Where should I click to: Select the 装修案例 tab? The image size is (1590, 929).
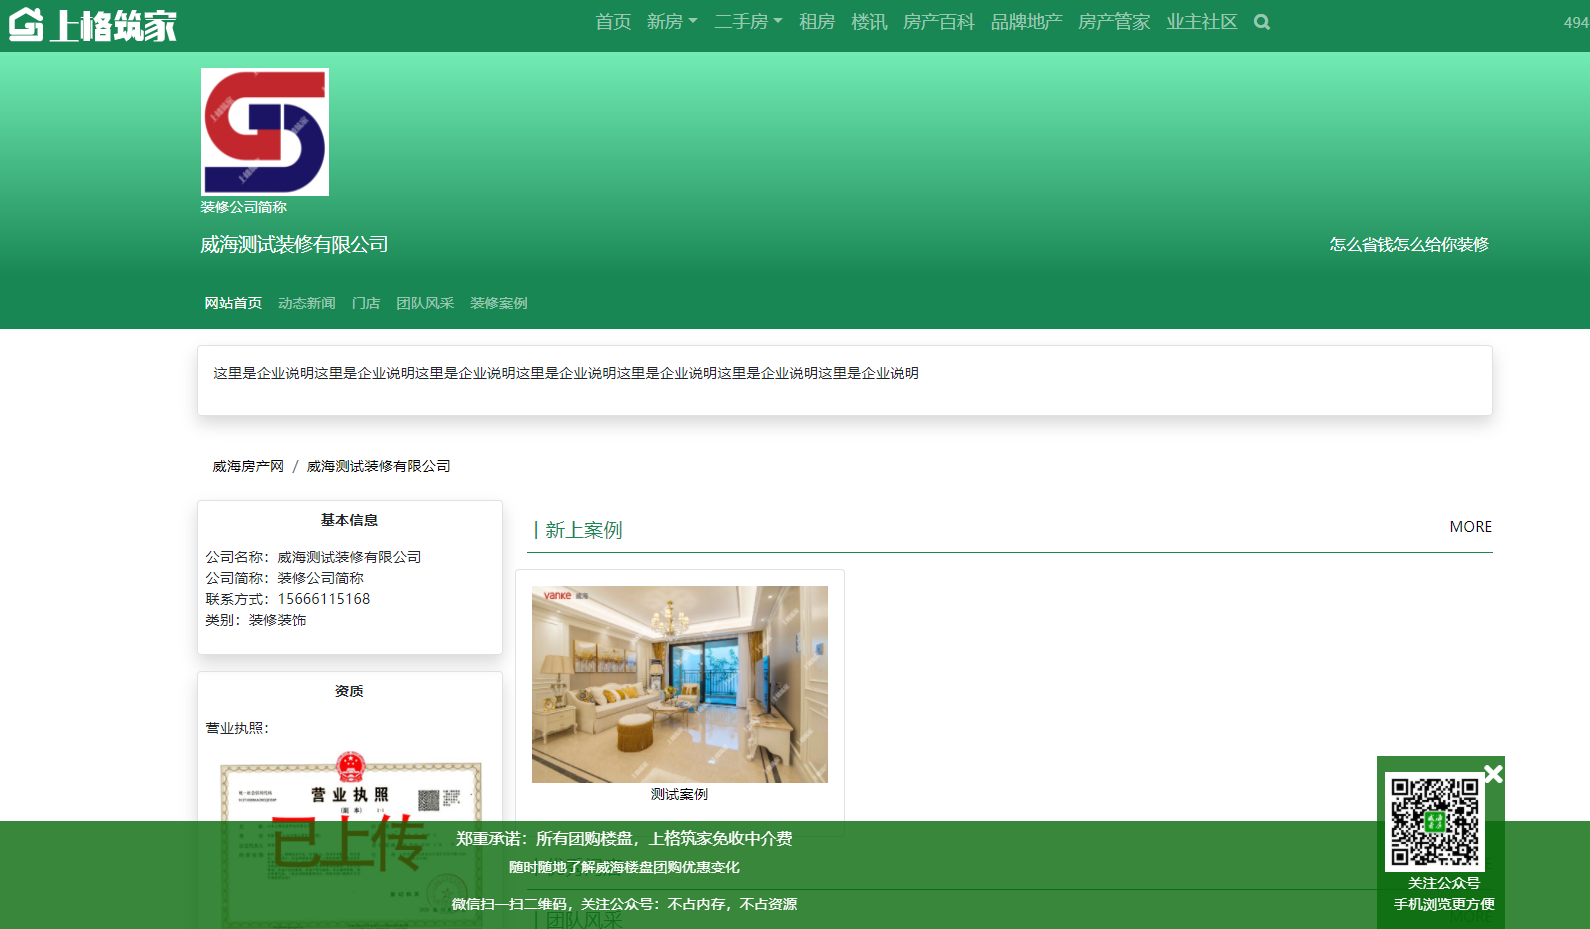tap(499, 303)
